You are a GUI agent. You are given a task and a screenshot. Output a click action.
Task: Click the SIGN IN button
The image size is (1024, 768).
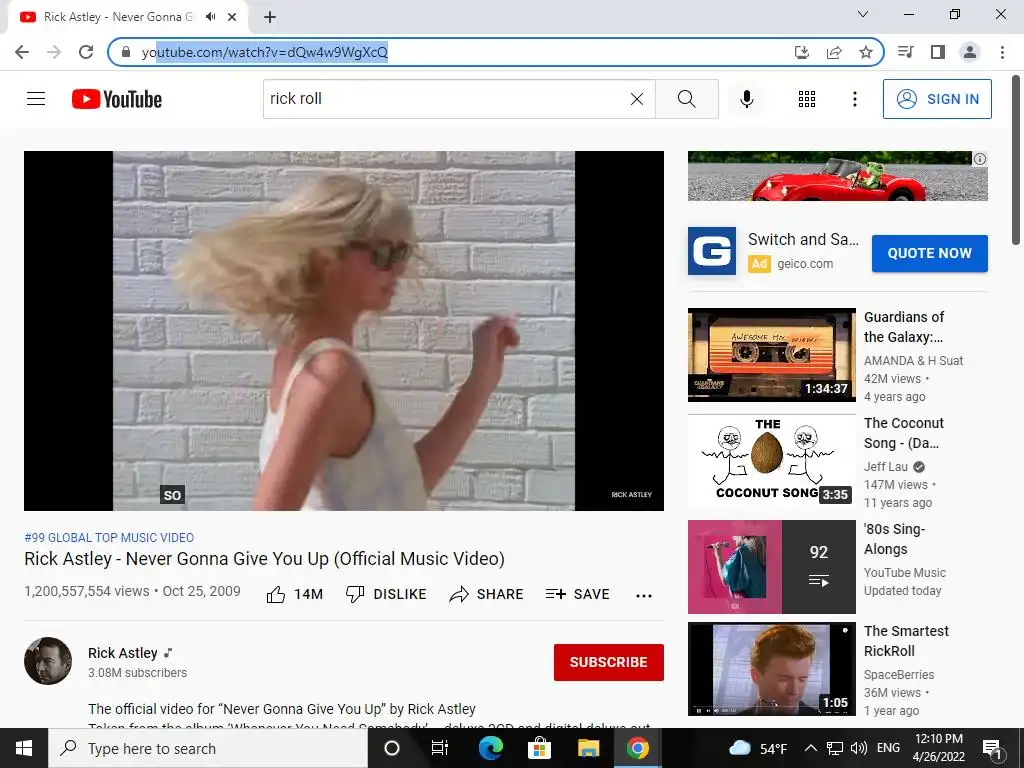pyautogui.click(x=936, y=99)
